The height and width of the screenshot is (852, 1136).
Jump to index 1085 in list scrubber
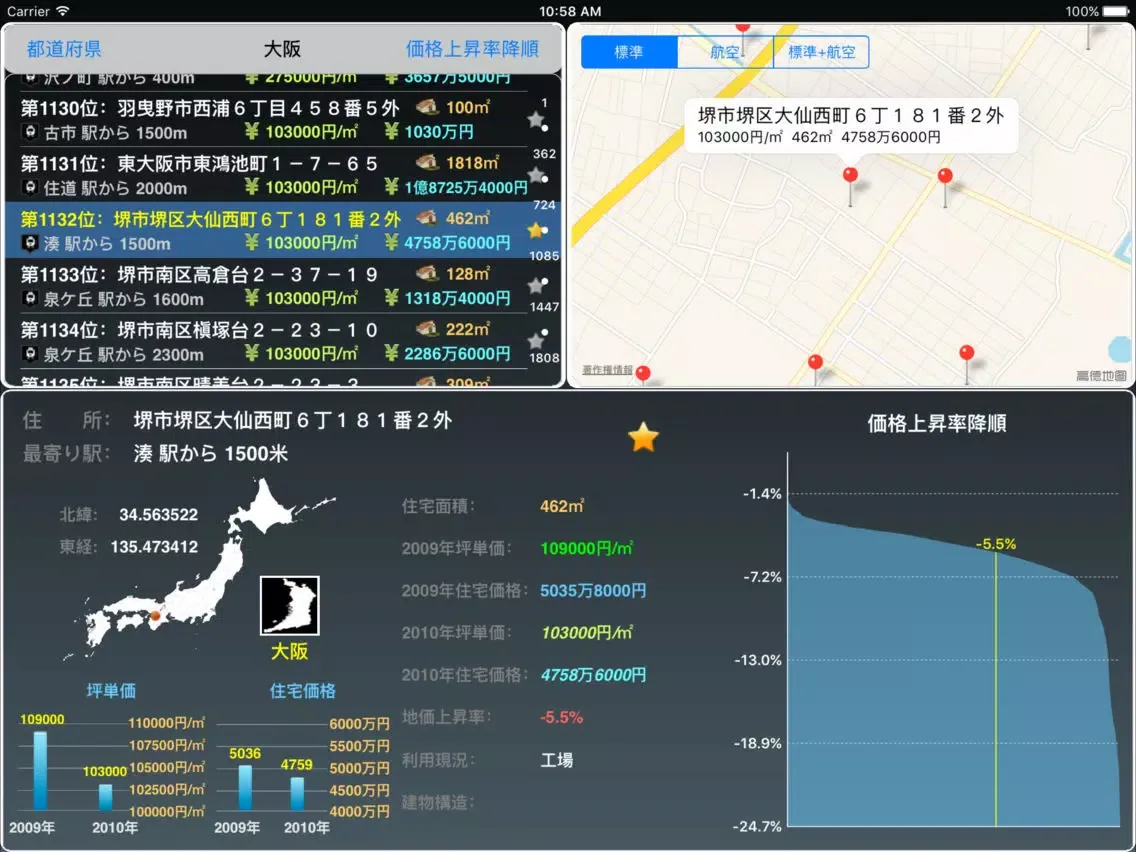(x=544, y=256)
